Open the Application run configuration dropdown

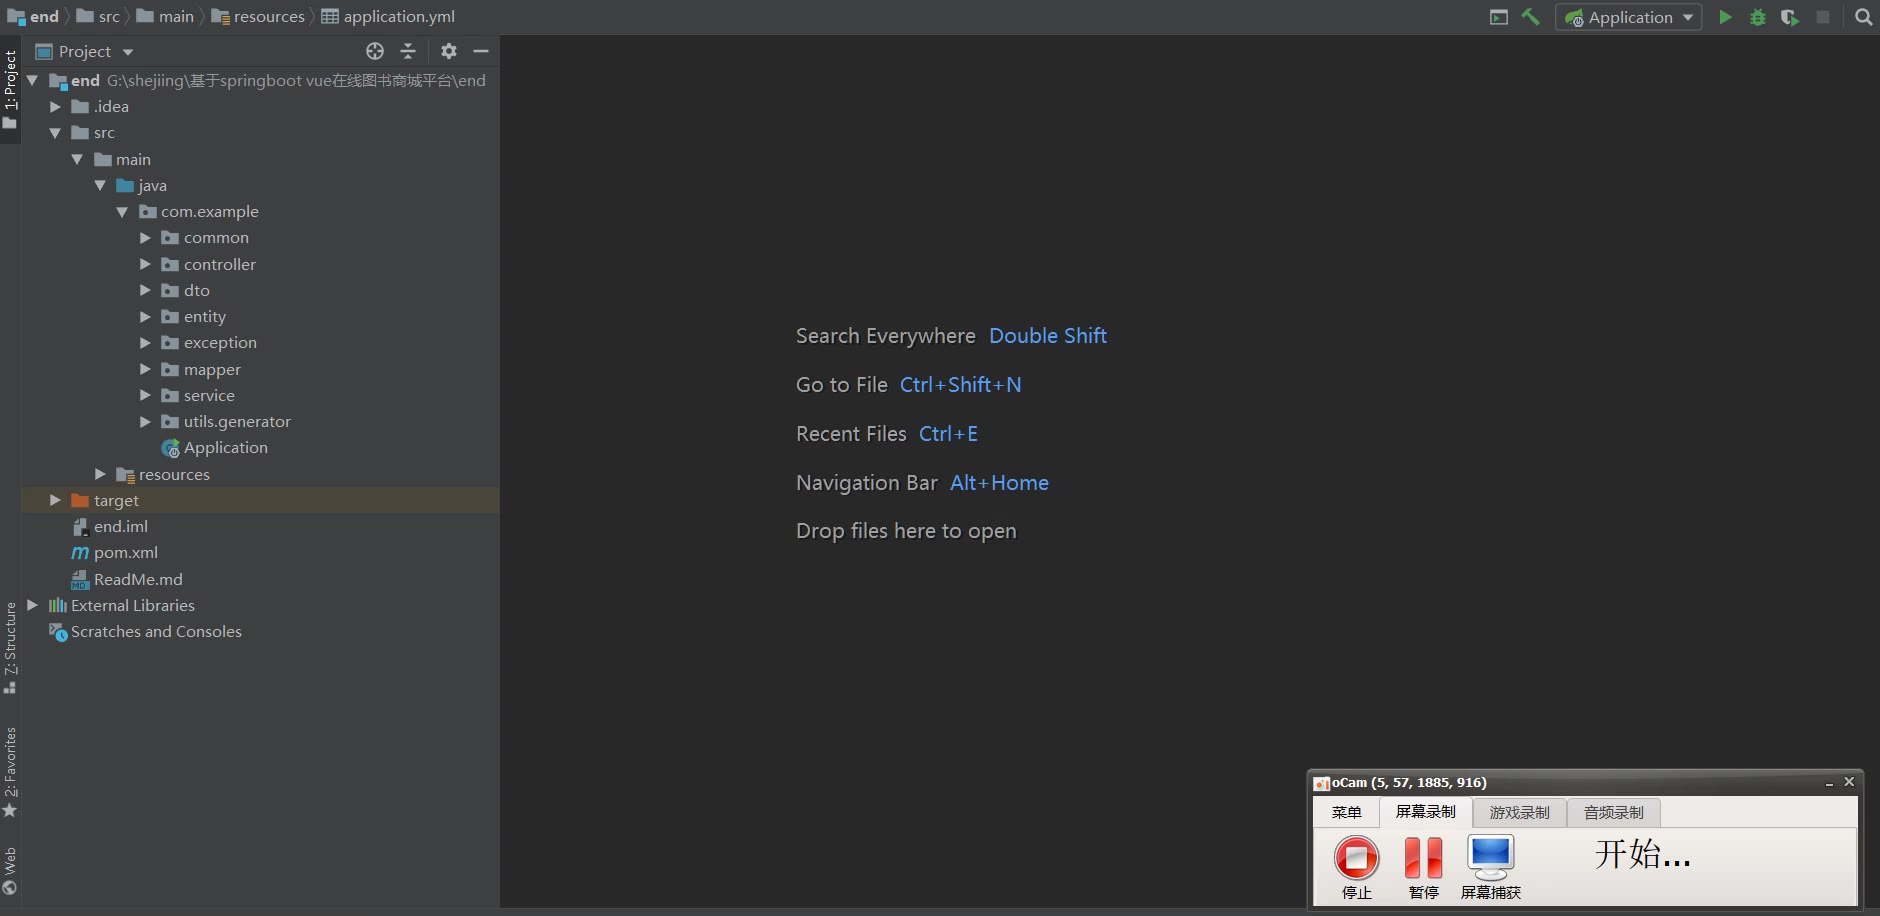1629,17
